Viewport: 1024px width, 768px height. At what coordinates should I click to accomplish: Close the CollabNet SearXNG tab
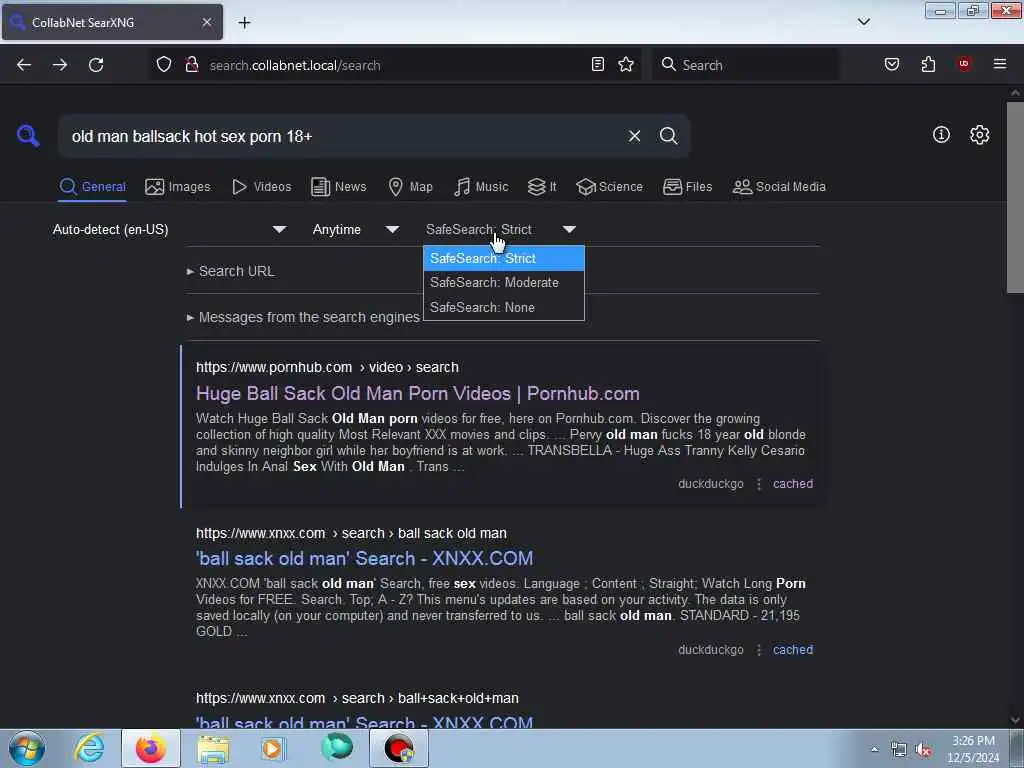tap(207, 22)
